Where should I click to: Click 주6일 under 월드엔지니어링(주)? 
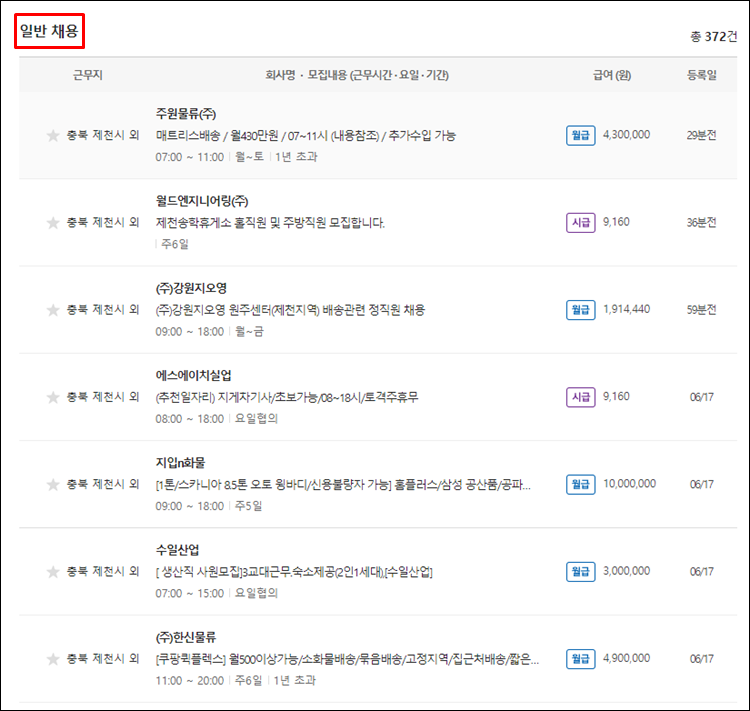click(x=175, y=244)
